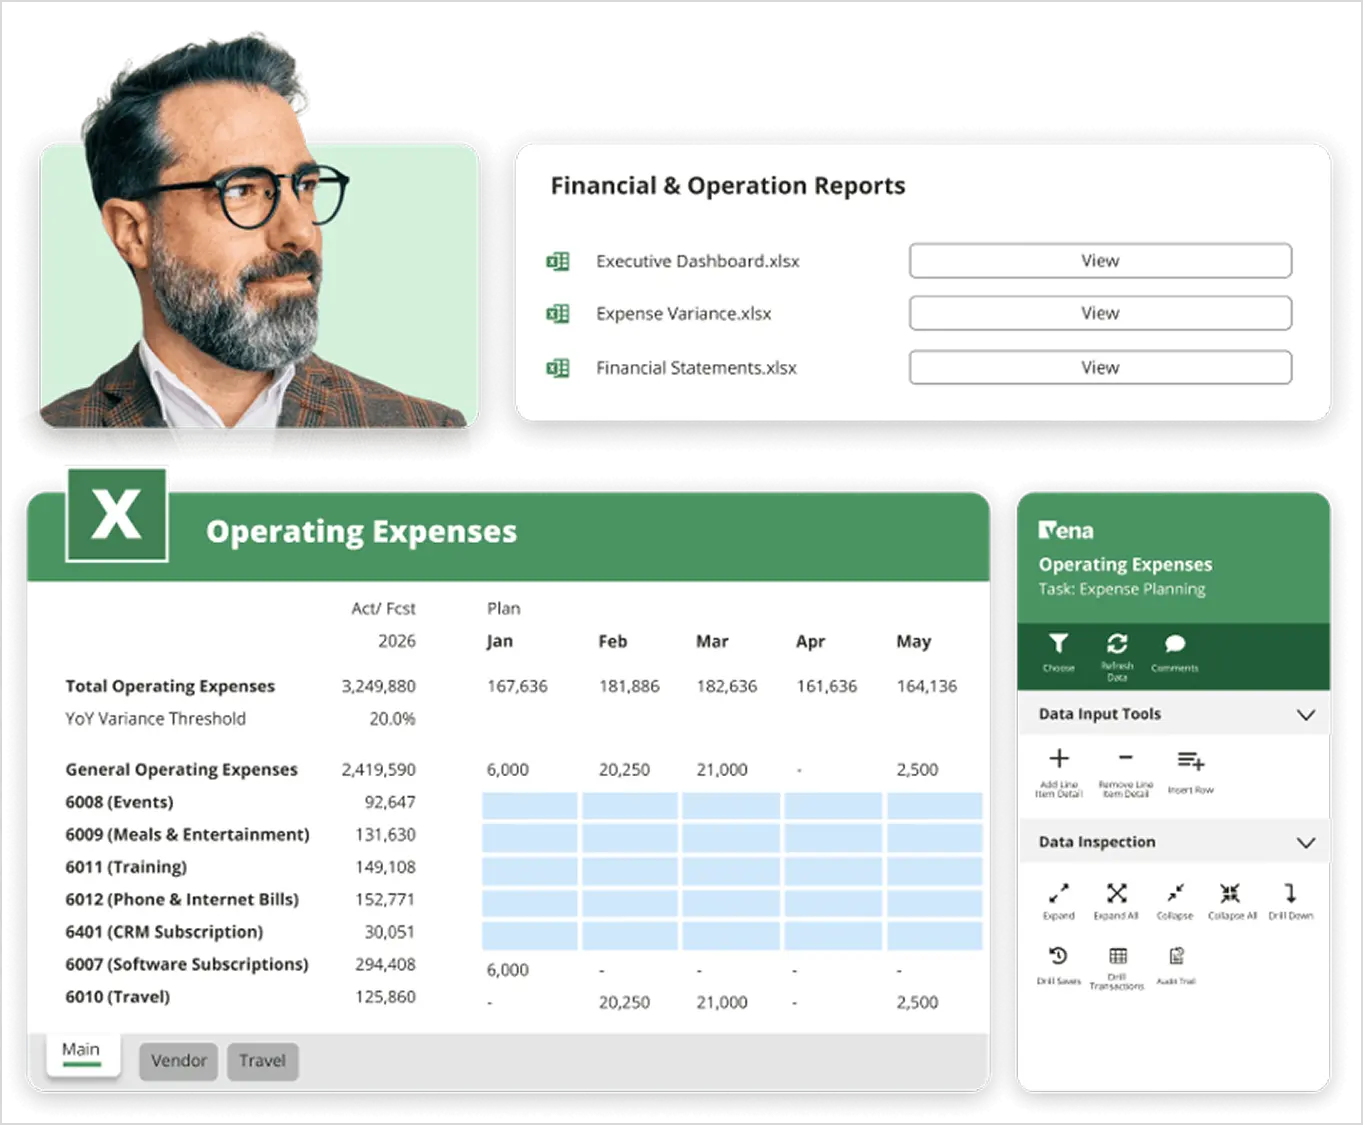Click the Jan column header
This screenshot has height=1125, width=1363.
pyautogui.click(x=500, y=642)
